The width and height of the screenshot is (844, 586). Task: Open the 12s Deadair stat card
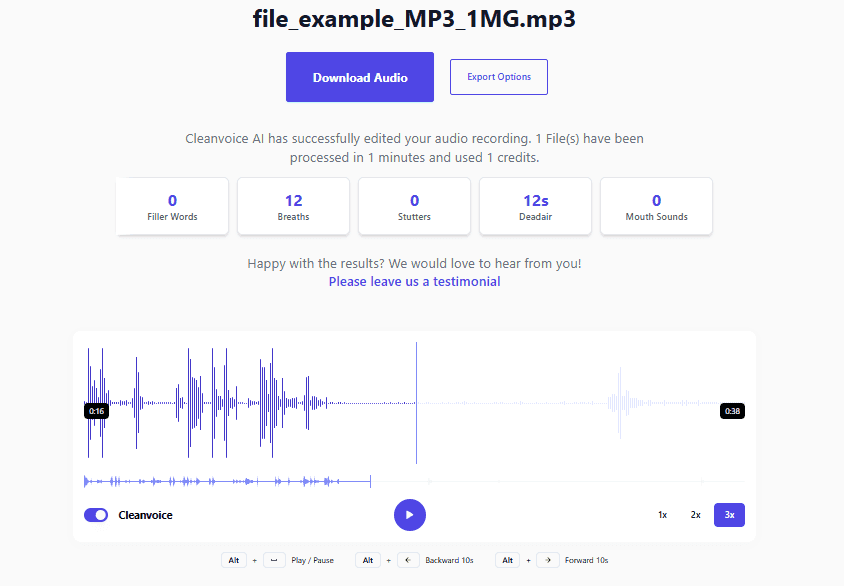535,207
